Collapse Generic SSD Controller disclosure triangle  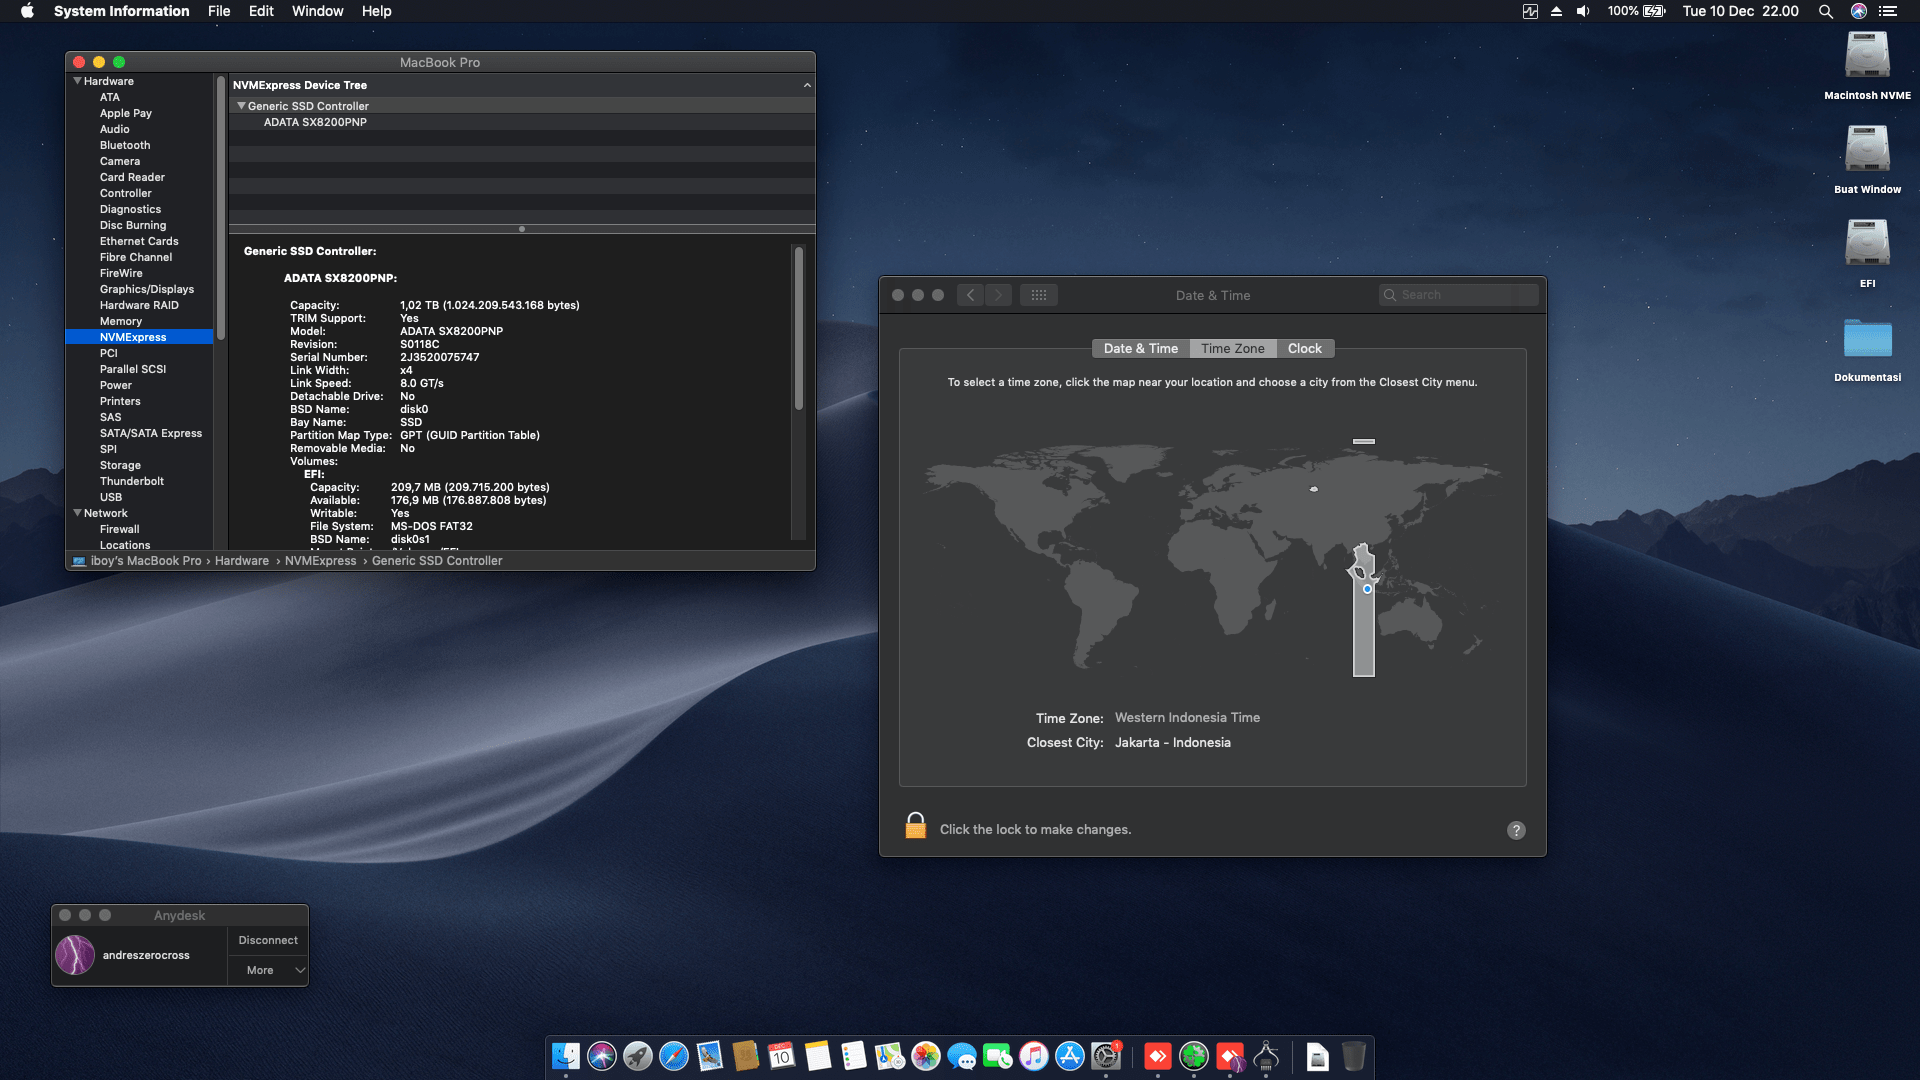tap(241, 106)
